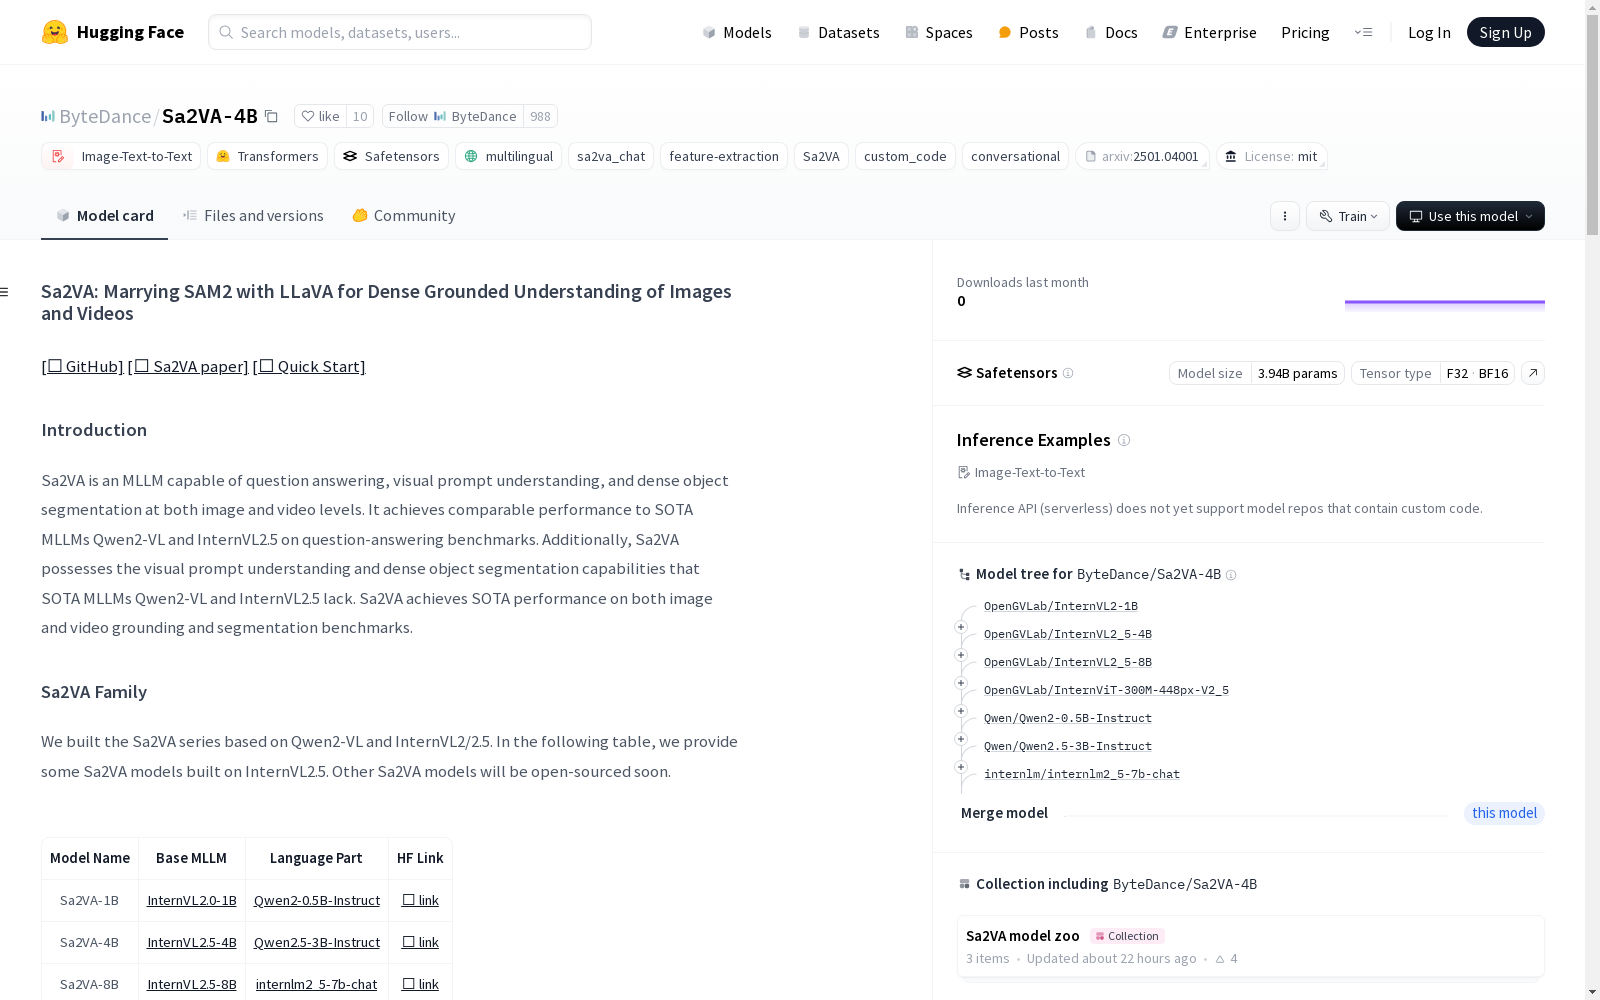Click the Safetensors tag in the tag row

[391, 156]
